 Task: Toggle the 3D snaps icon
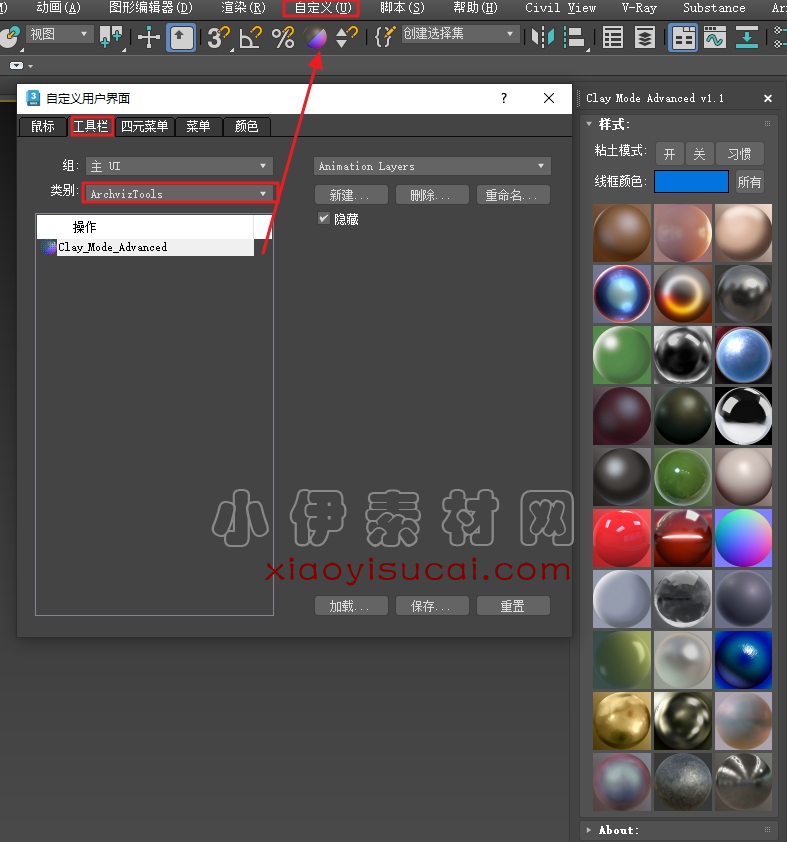(x=217, y=38)
